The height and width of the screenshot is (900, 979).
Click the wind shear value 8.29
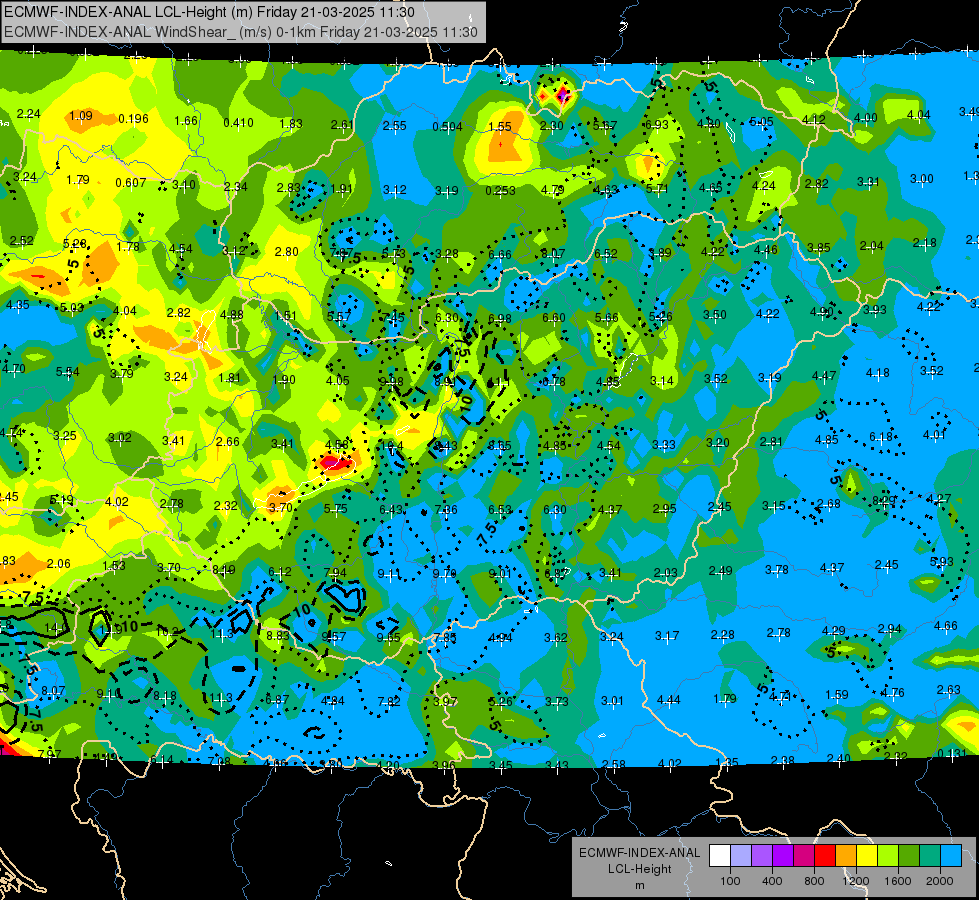coord(884,500)
